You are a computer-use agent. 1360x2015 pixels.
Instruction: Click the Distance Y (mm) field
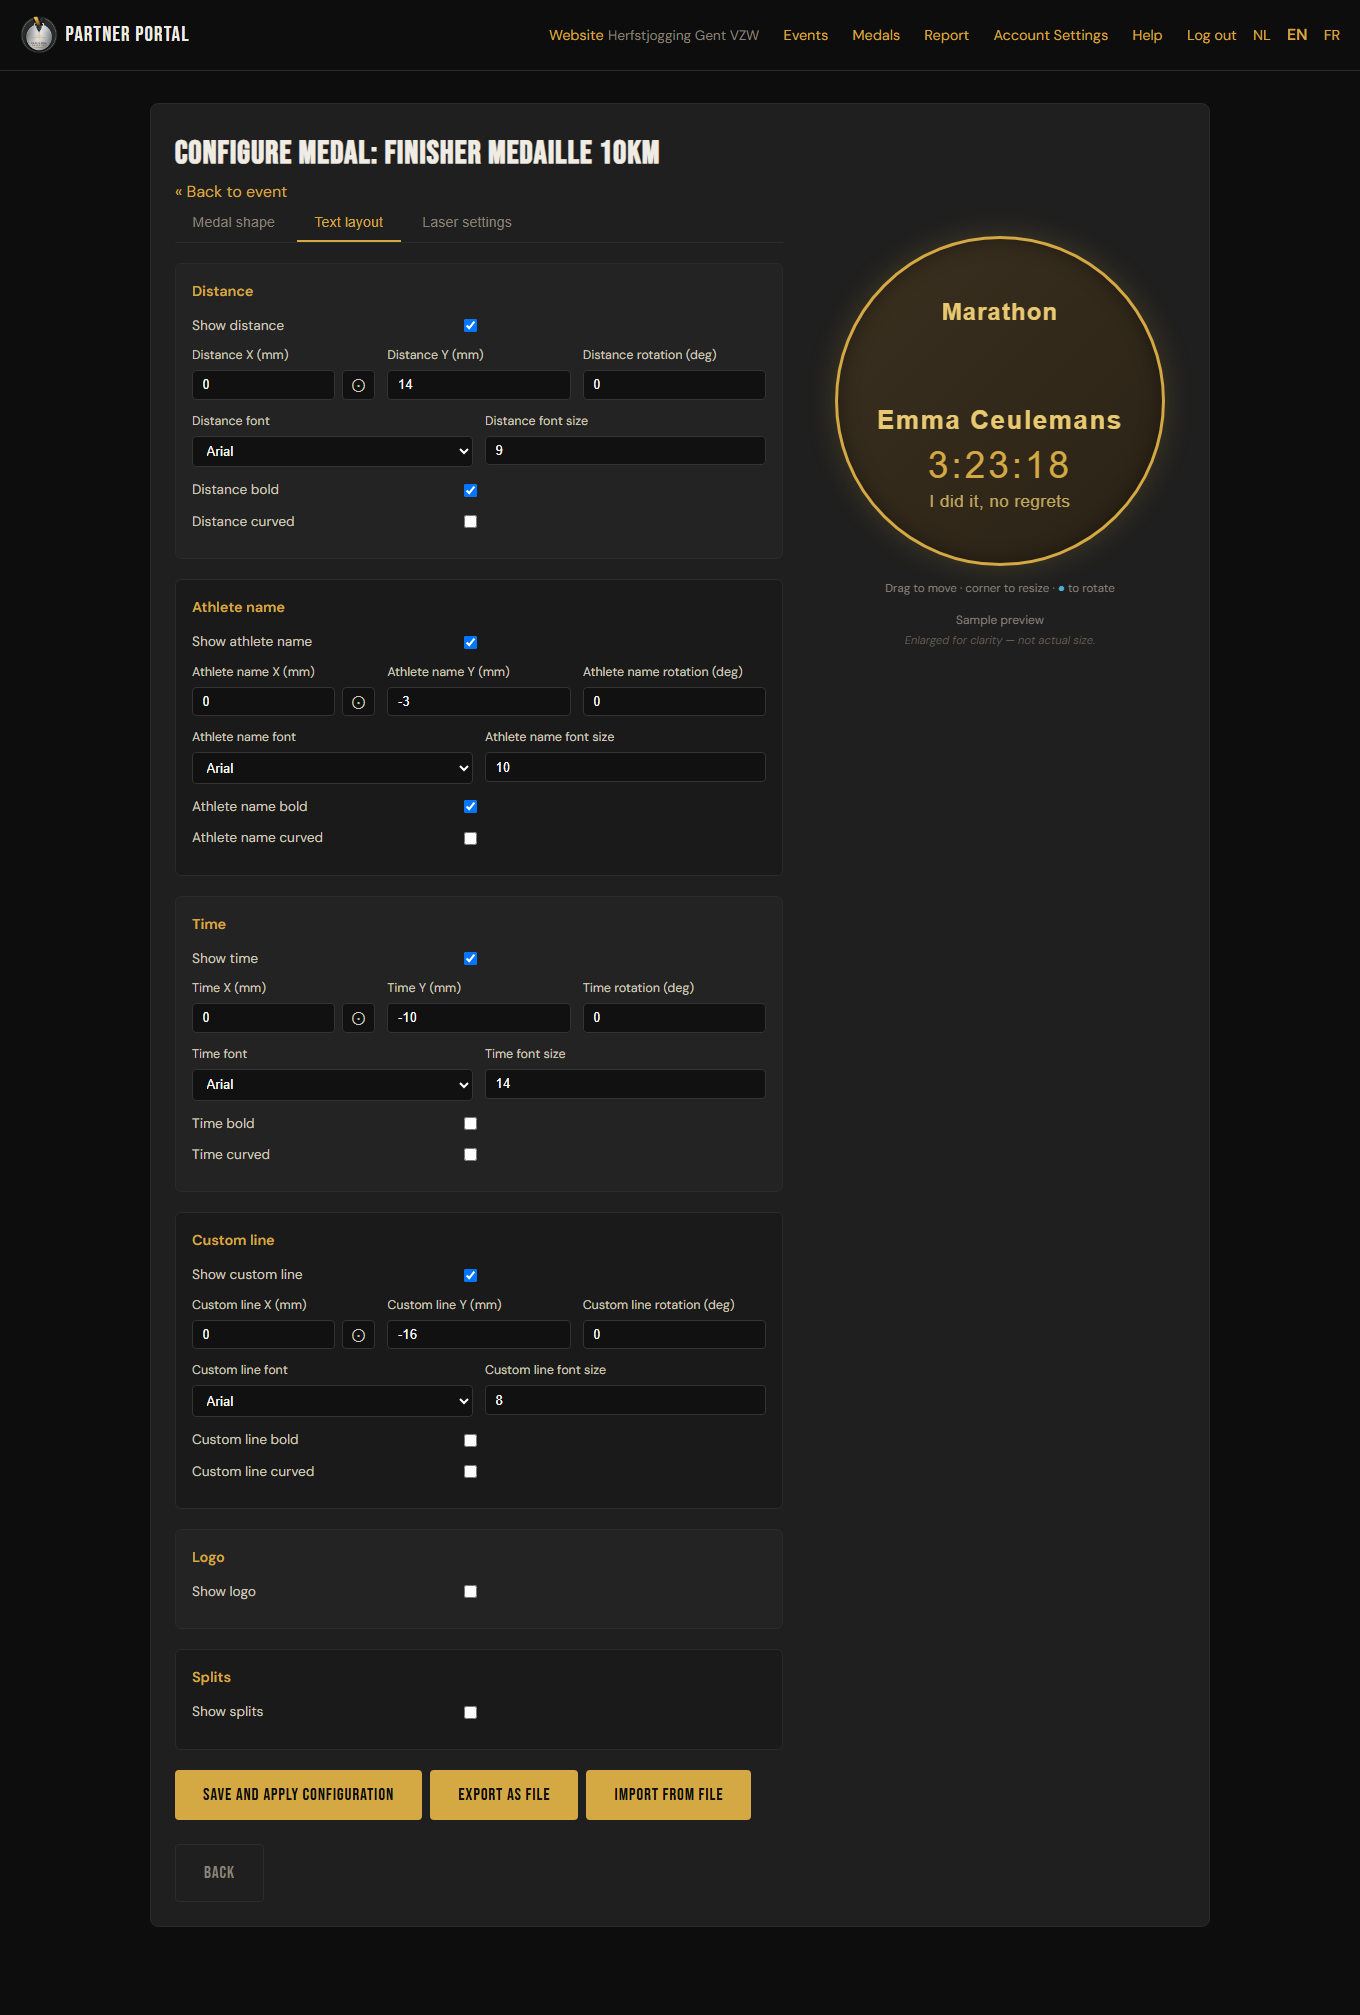tap(479, 385)
